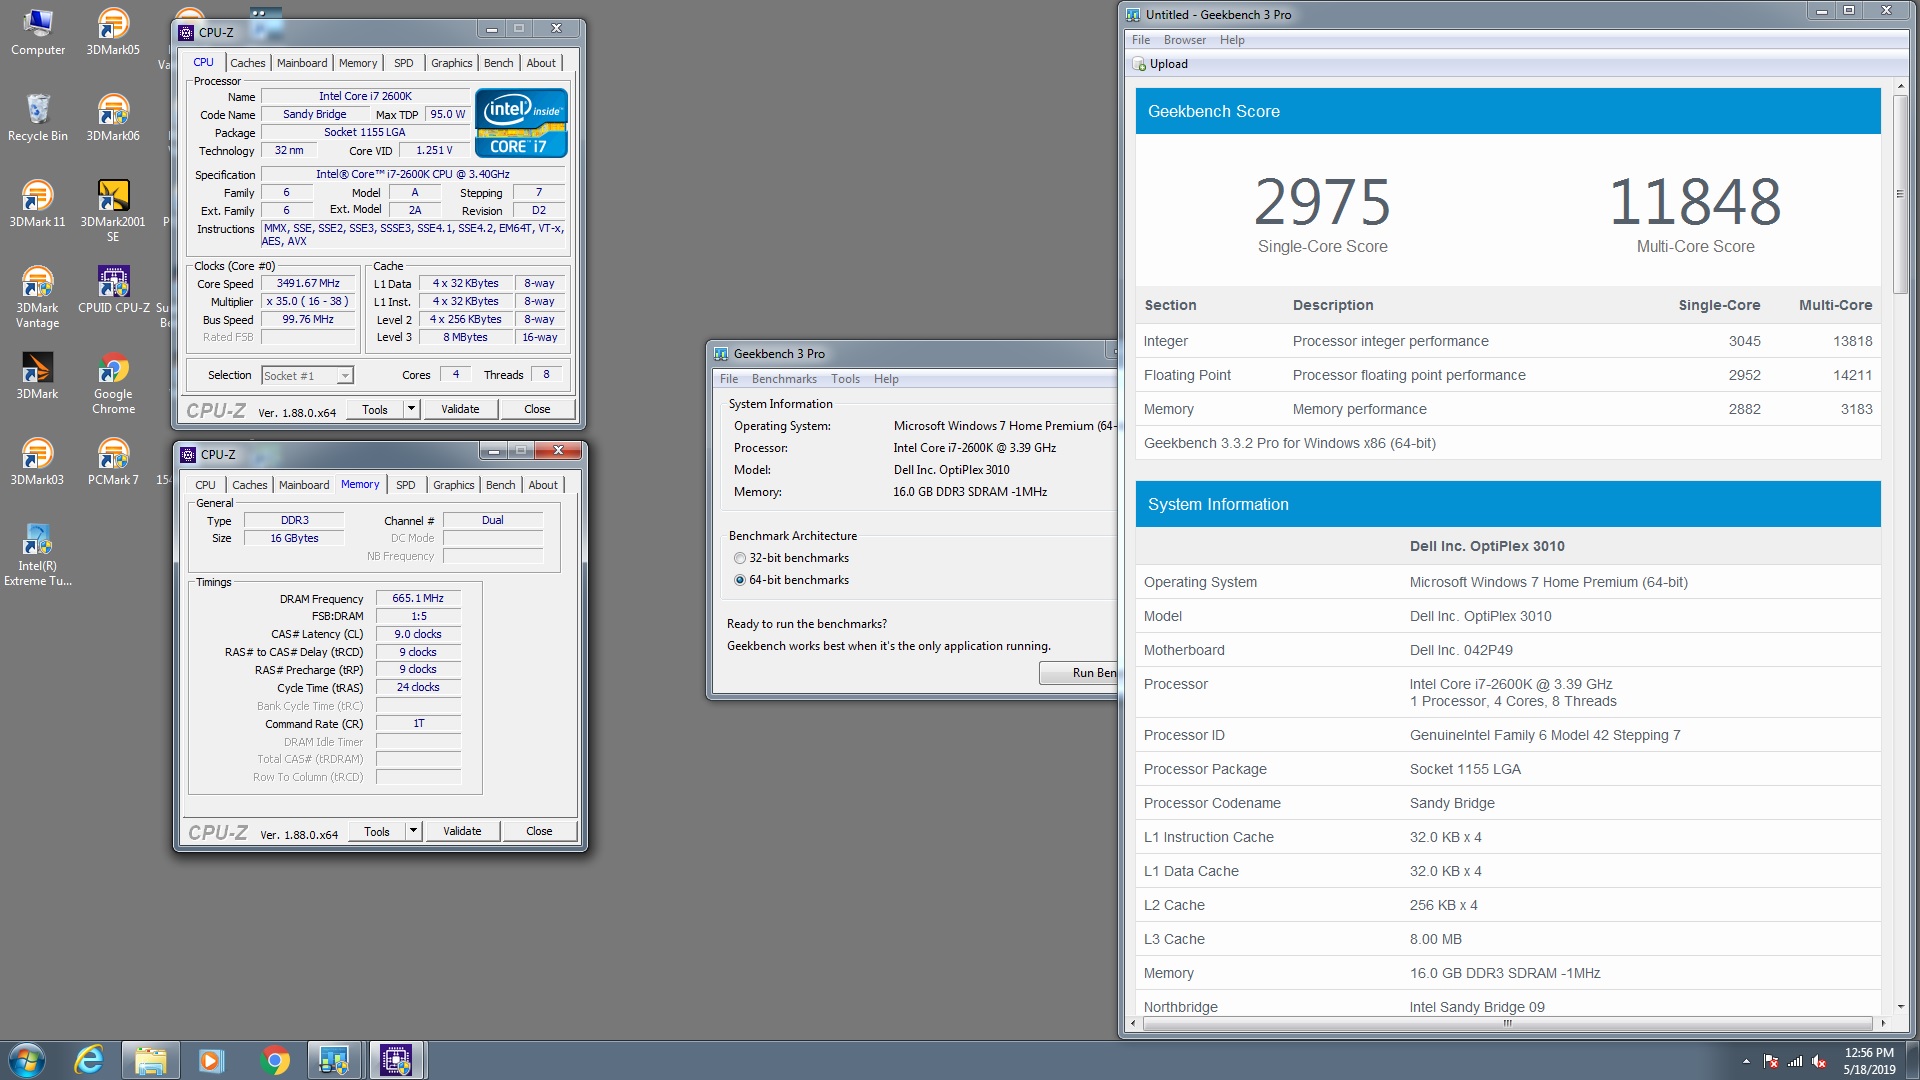Click the Core Speed value 3491.67 MHz
1920x1080 pixels.
(308, 284)
